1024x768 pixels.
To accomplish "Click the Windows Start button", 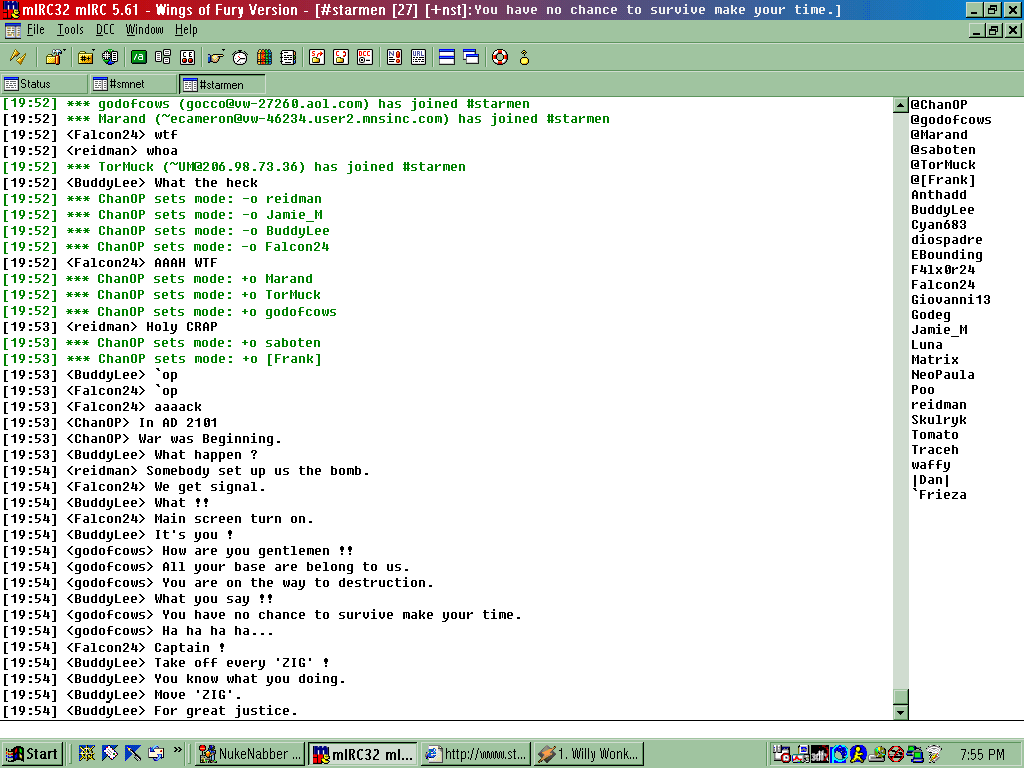I will [32, 754].
